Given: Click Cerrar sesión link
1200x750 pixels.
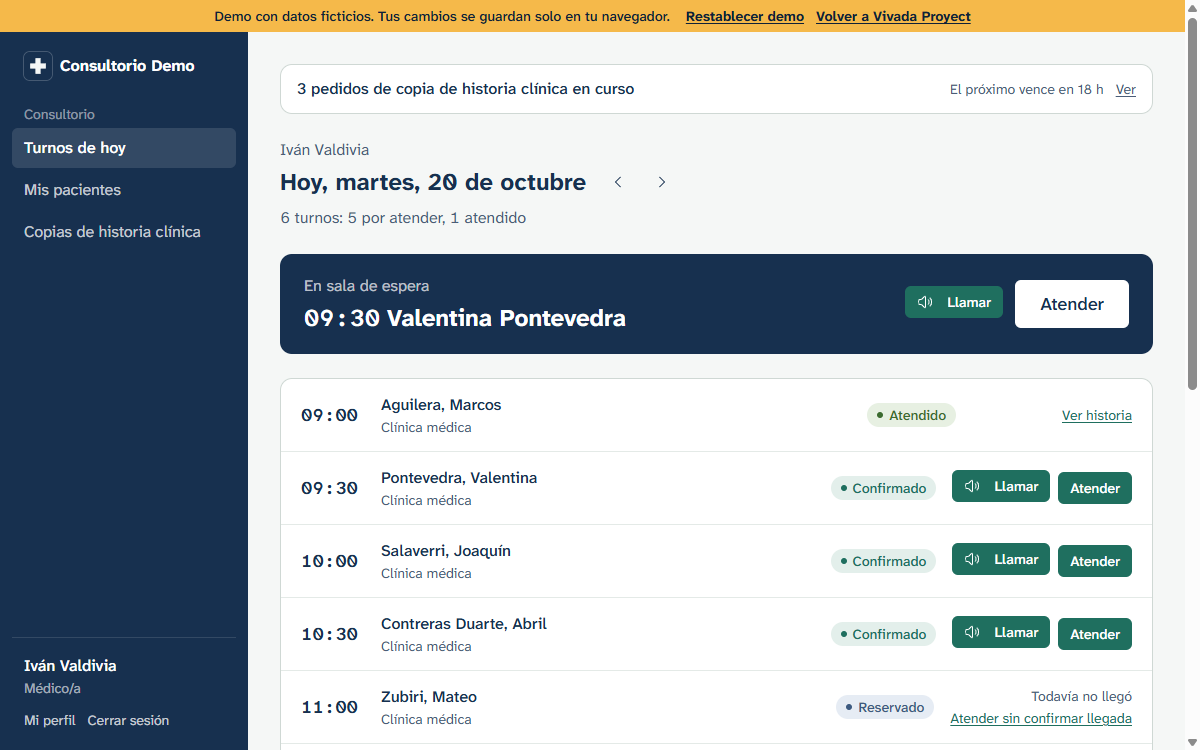Looking at the screenshot, I should click(128, 720).
